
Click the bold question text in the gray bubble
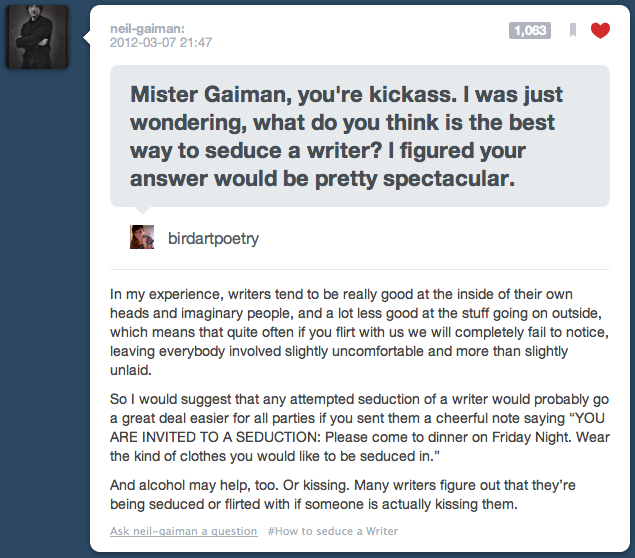click(347, 137)
